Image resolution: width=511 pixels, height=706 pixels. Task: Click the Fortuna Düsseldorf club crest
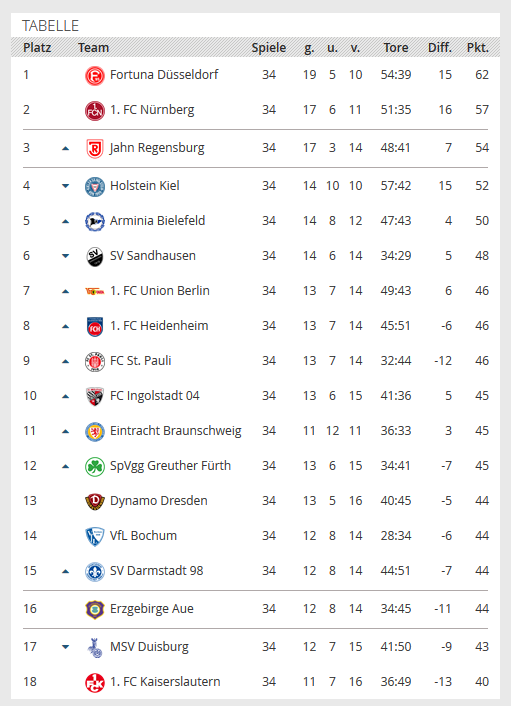click(x=95, y=75)
